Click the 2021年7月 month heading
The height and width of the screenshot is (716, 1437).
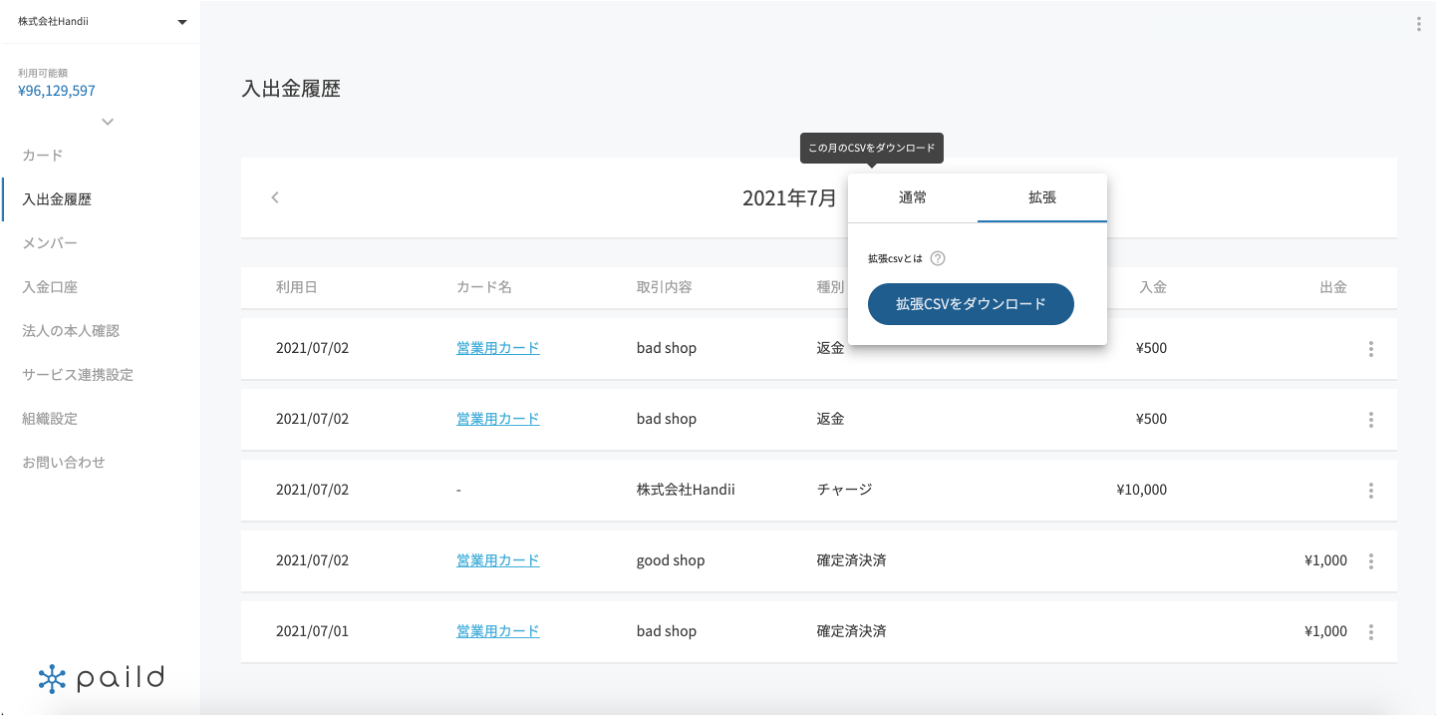[790, 198]
